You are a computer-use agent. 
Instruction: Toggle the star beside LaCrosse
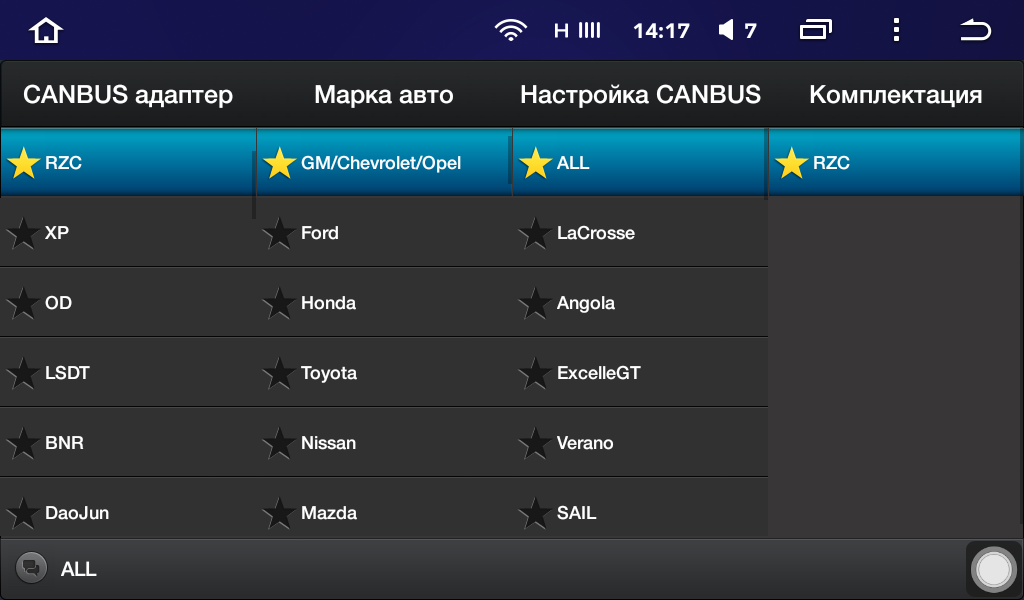pos(534,234)
